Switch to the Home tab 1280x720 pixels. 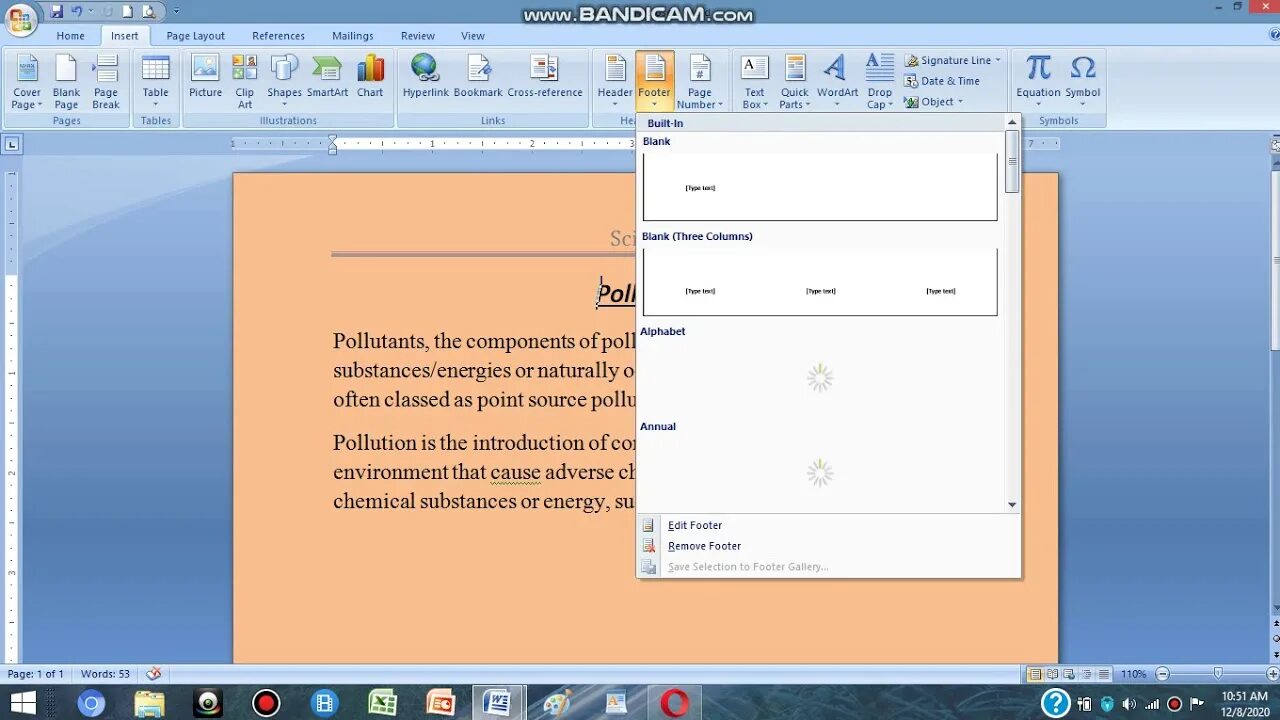coord(70,36)
